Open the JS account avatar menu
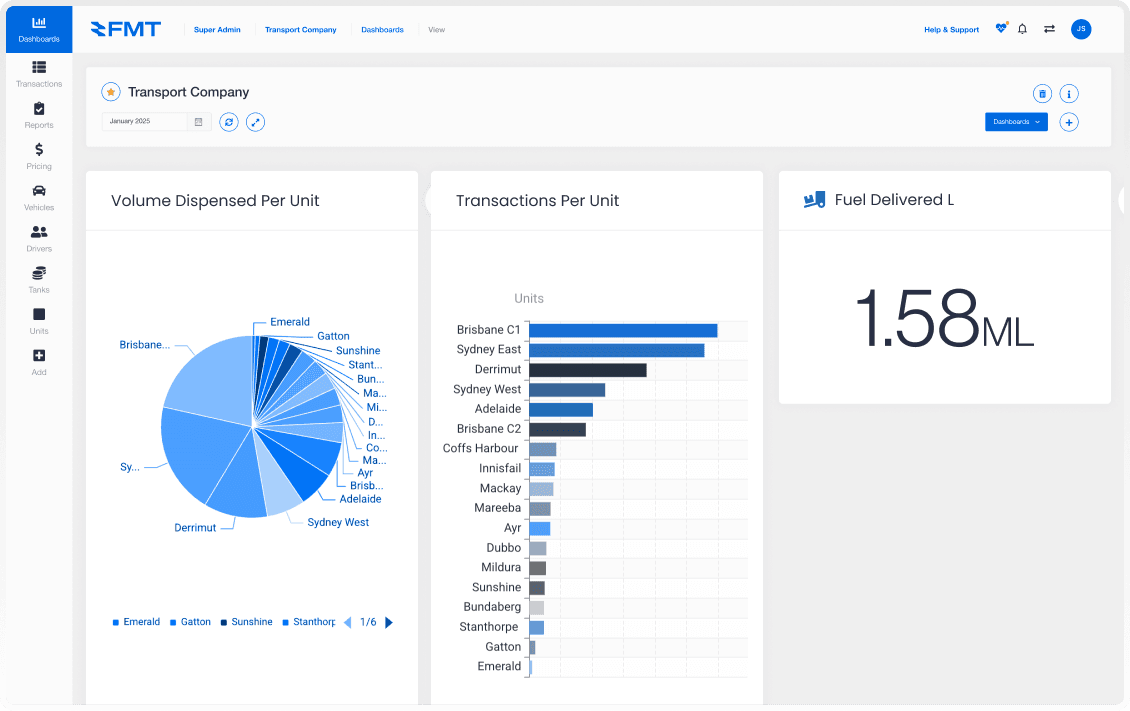This screenshot has height=711, width=1130. coord(1081,29)
